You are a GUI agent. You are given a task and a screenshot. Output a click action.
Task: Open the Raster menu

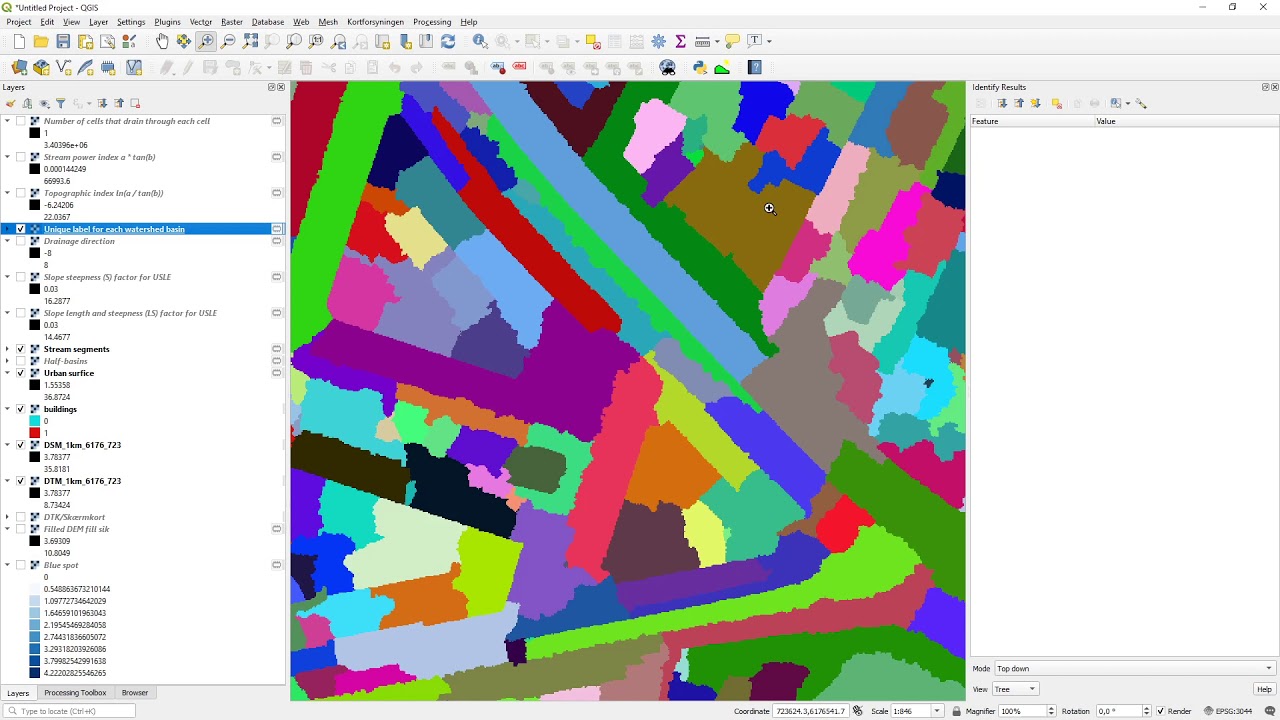[x=232, y=22]
